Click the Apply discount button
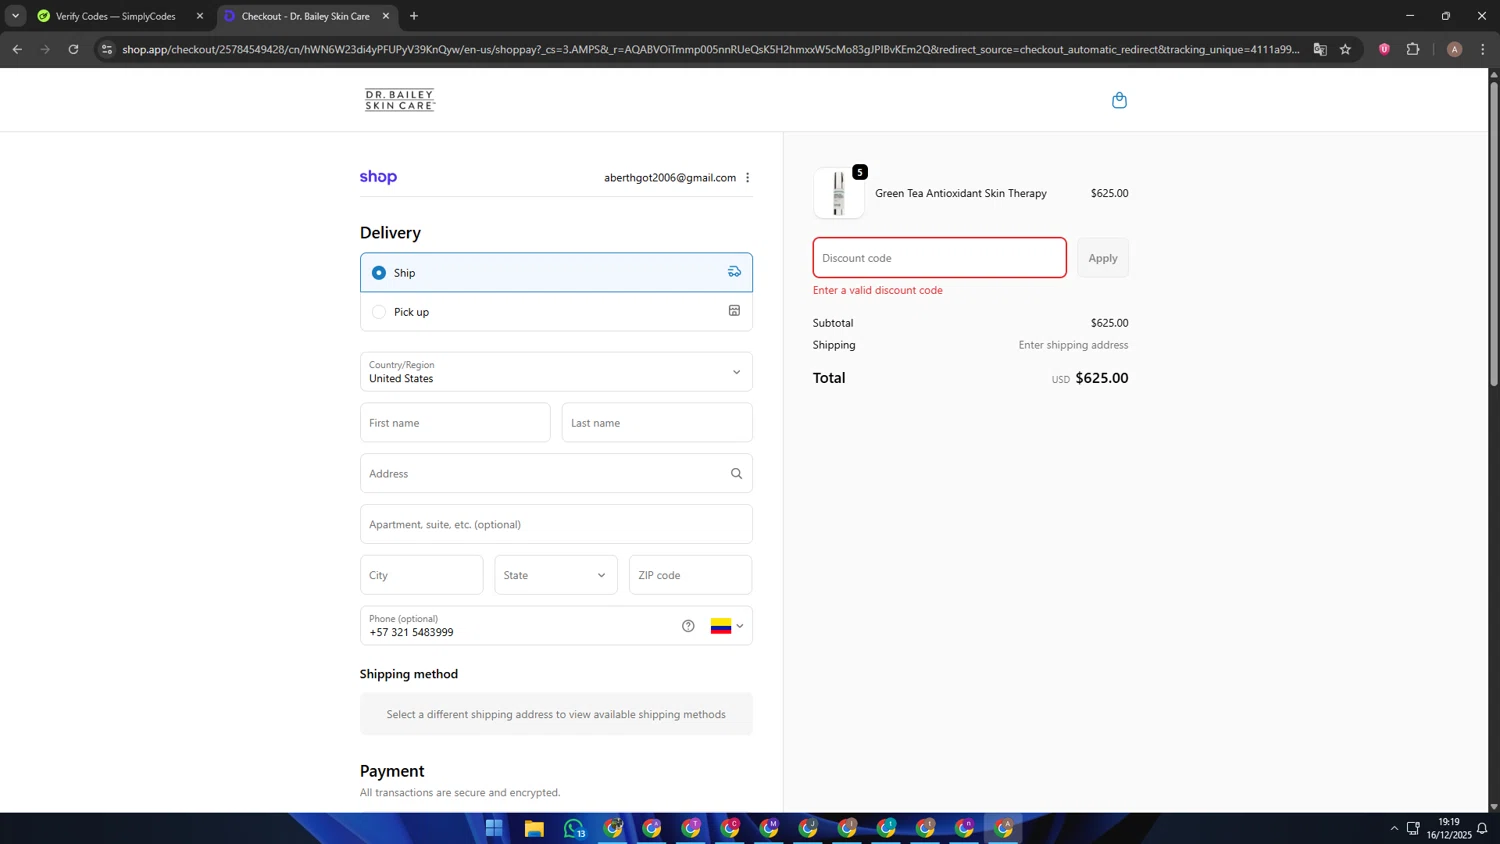The image size is (1500, 844). 1103,258
